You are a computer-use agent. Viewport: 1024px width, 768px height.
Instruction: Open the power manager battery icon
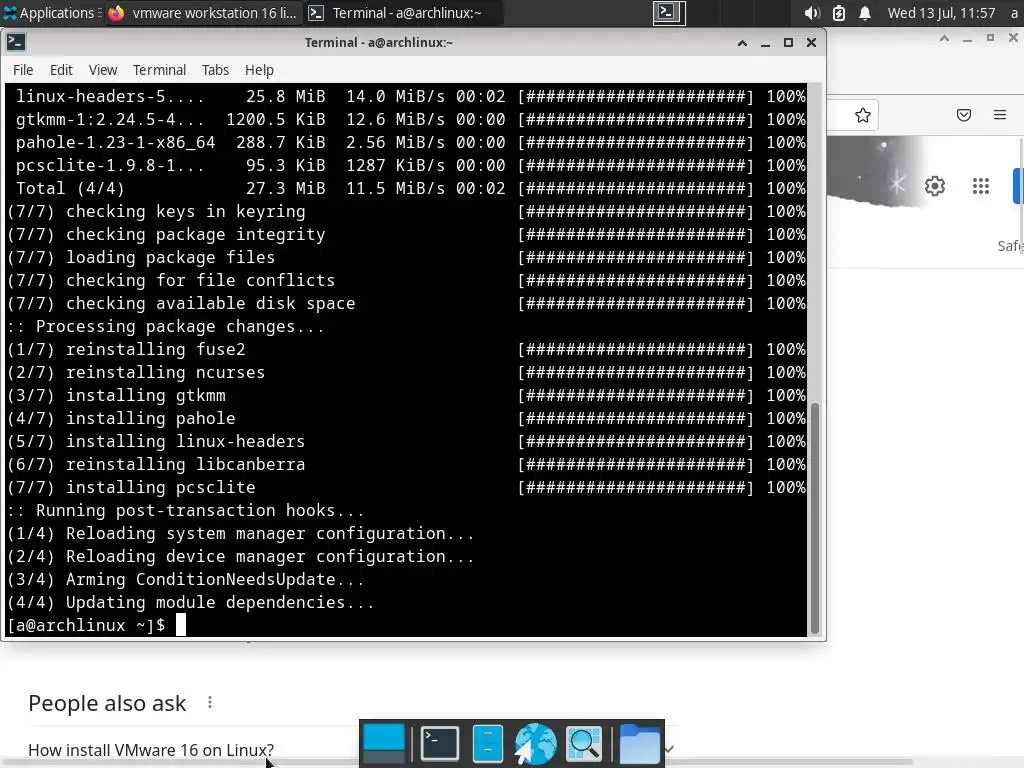click(x=839, y=12)
